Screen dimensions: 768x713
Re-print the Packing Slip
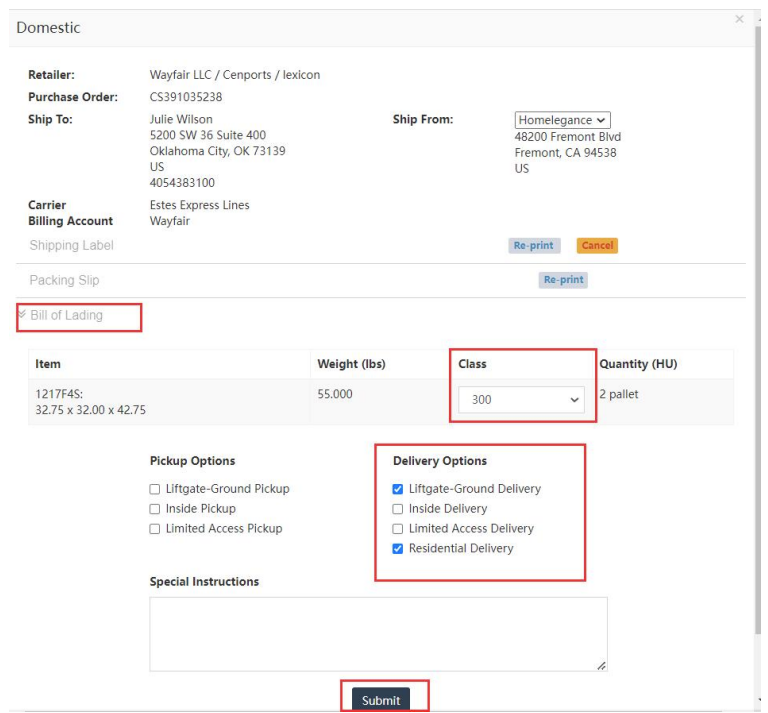[563, 280]
